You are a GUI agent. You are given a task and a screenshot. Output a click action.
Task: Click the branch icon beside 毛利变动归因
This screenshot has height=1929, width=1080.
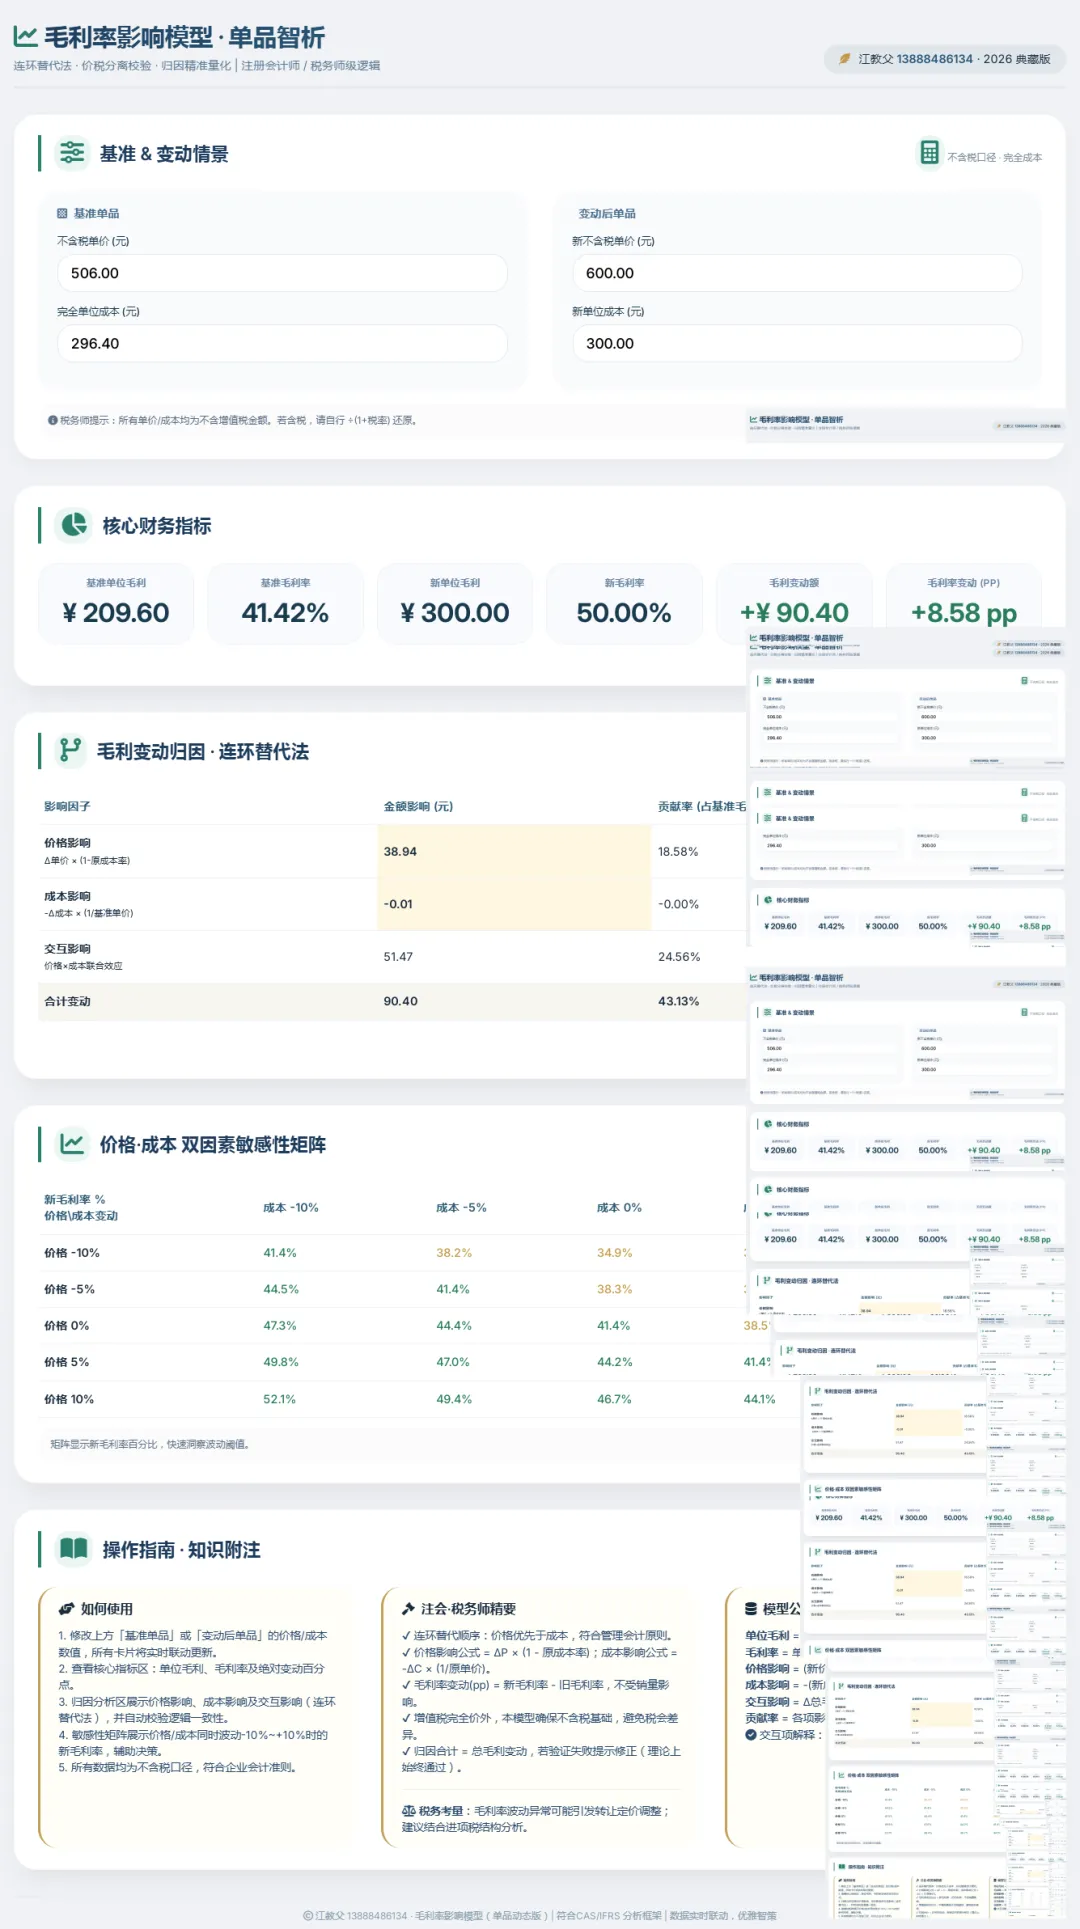(71, 750)
